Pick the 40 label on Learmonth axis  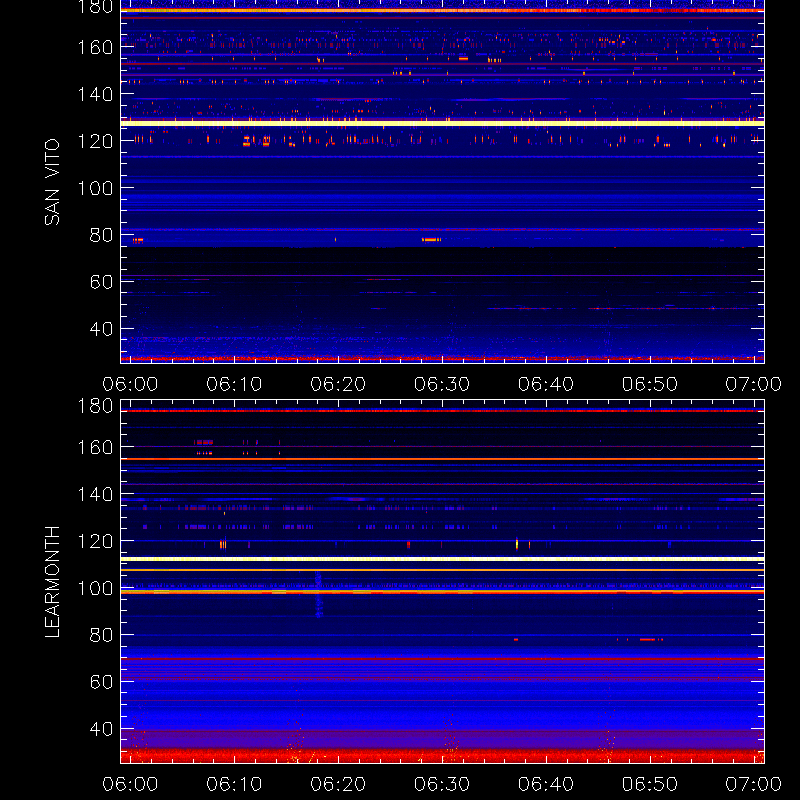101,729
